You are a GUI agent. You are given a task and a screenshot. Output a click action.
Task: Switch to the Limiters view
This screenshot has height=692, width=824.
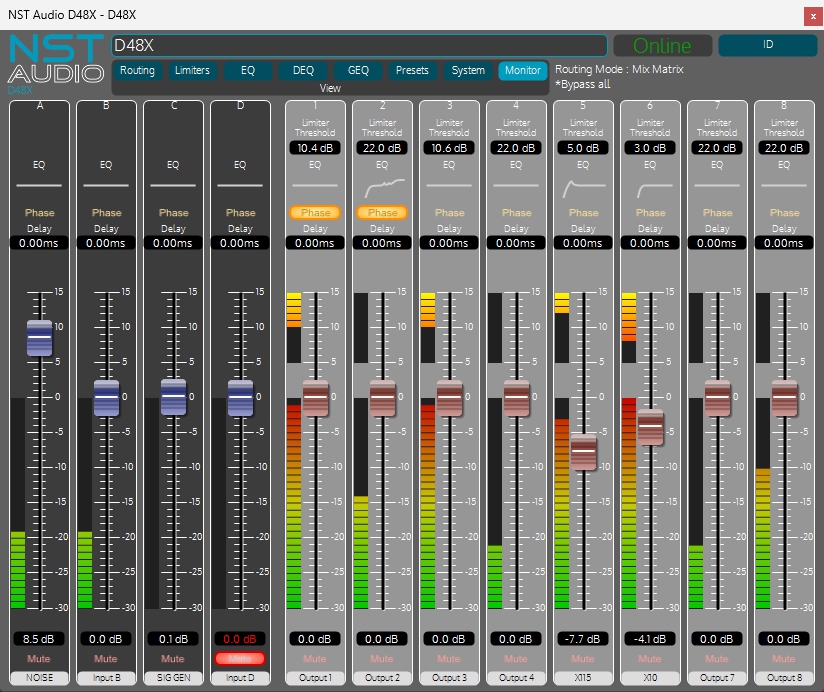(x=192, y=70)
